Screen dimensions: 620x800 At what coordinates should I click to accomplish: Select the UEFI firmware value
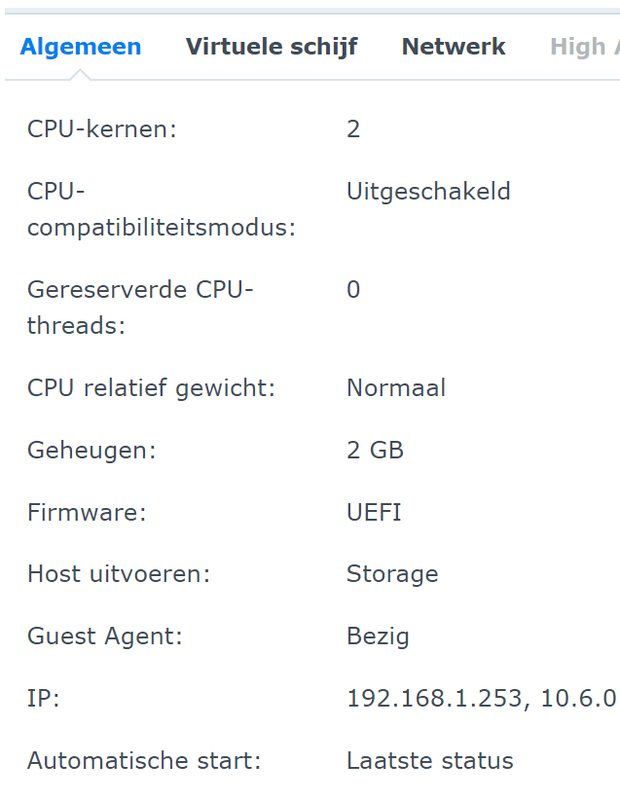(x=373, y=512)
